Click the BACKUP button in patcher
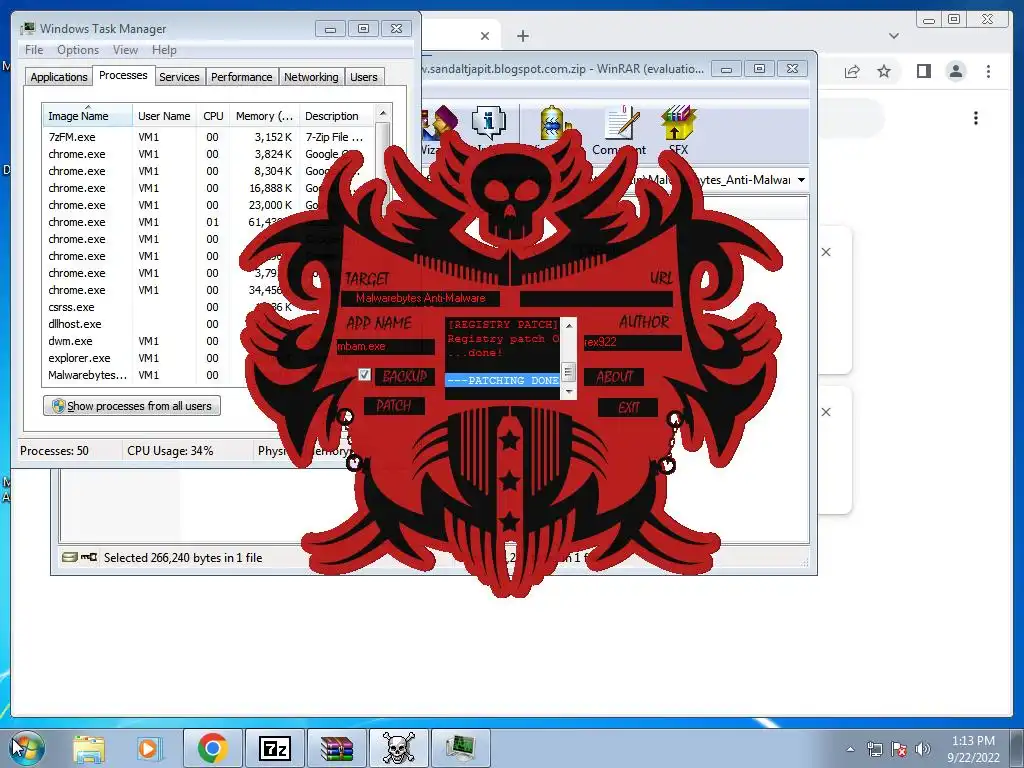The image size is (1024, 768). [x=404, y=376]
